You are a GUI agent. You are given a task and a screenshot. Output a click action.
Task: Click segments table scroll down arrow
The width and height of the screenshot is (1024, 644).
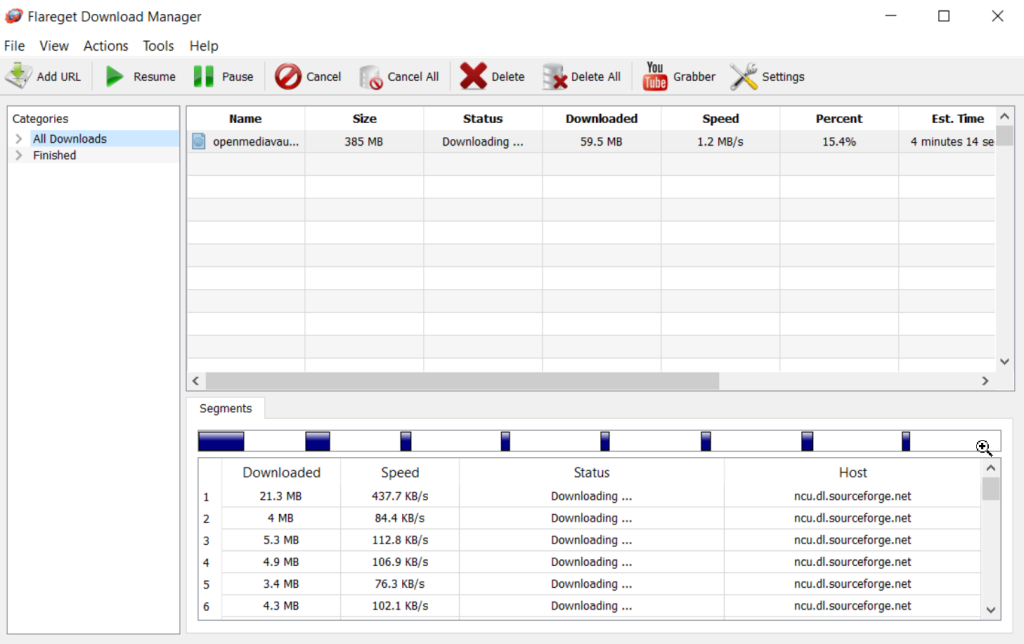click(x=991, y=609)
